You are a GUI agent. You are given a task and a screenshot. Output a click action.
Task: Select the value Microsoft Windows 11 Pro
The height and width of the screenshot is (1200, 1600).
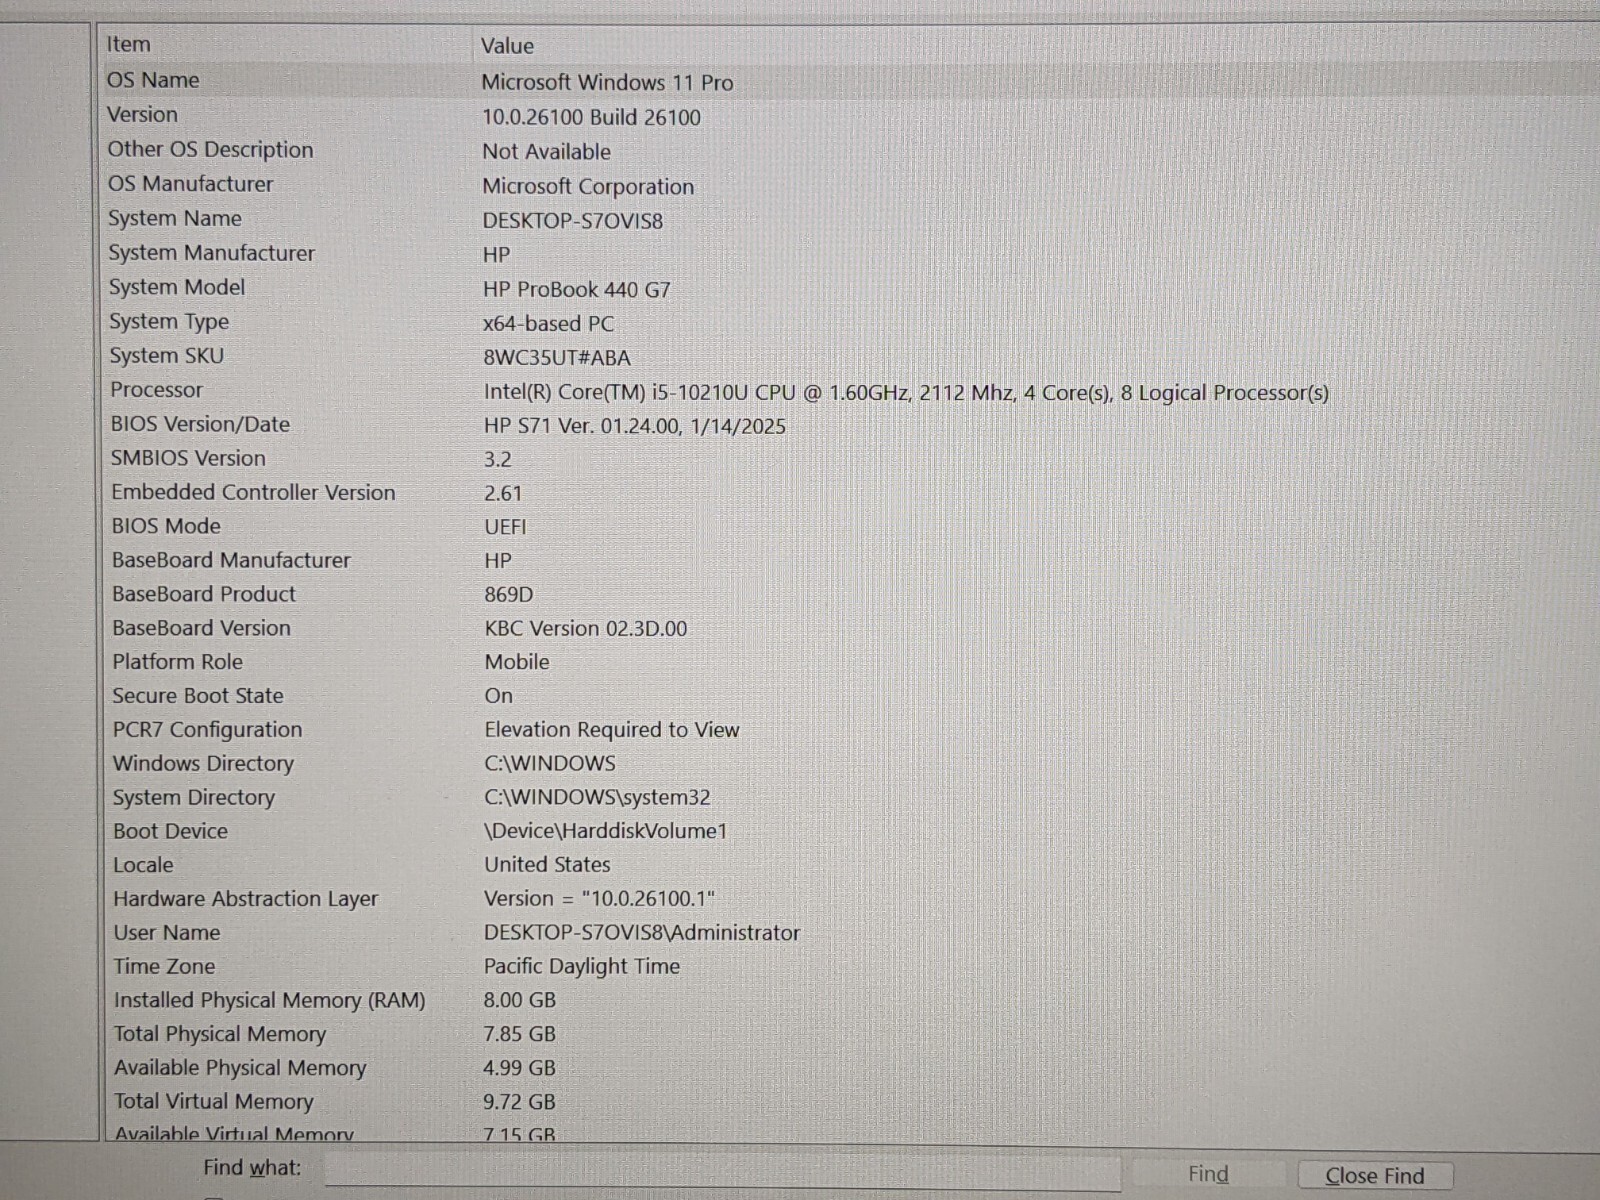coord(607,83)
